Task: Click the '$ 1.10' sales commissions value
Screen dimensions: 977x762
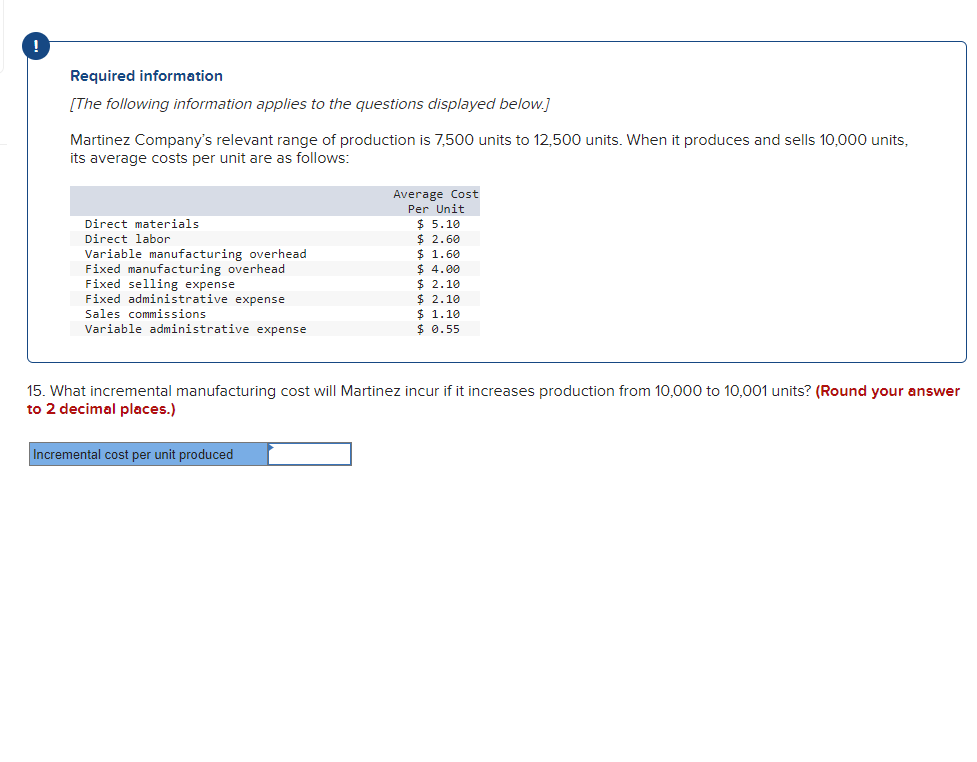Action: (439, 314)
